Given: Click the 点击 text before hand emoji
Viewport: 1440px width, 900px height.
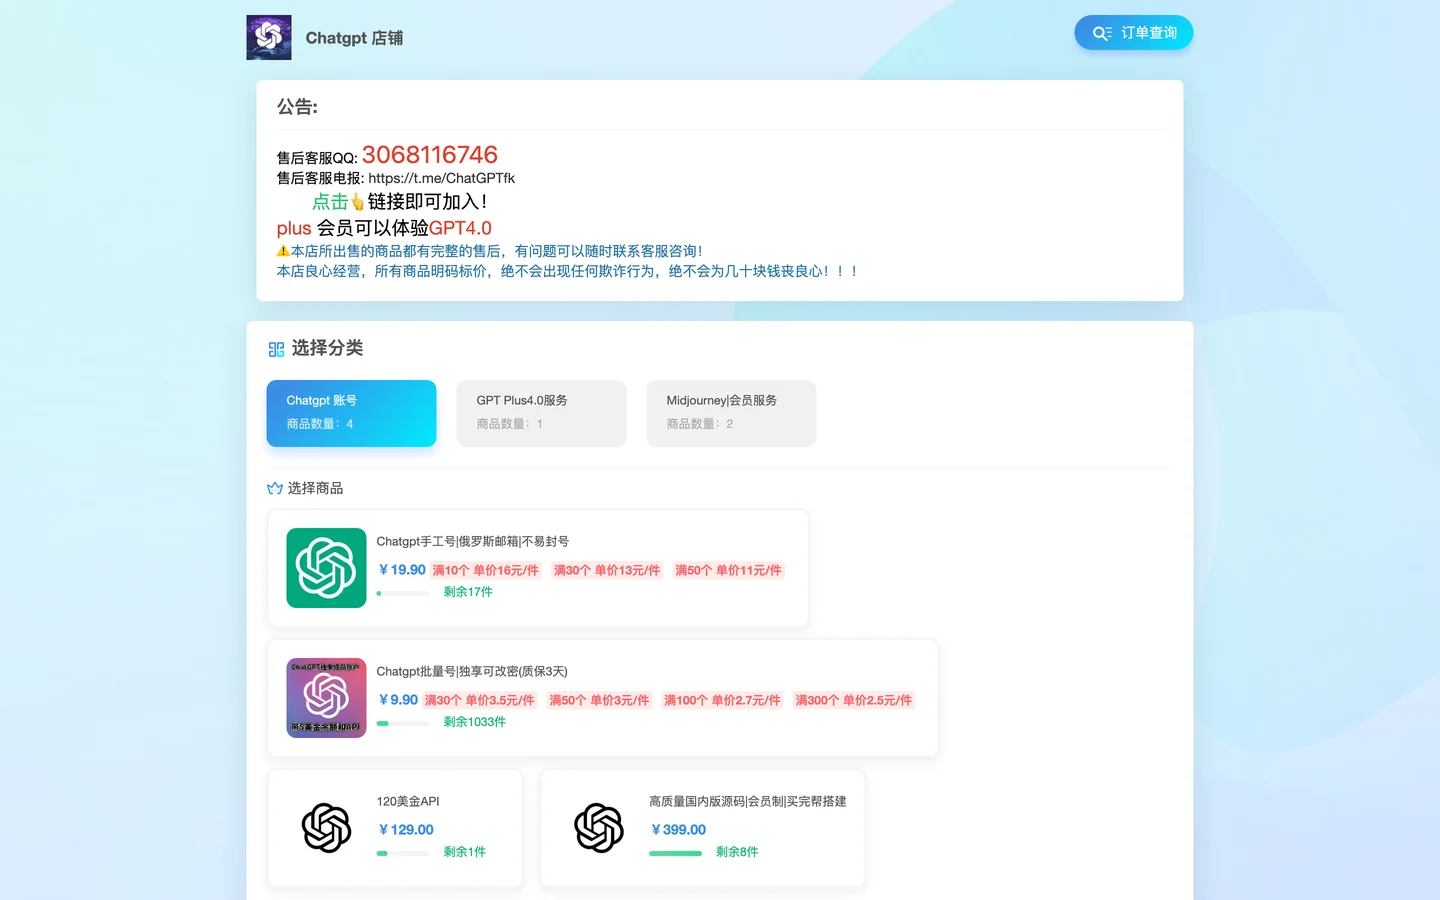Looking at the screenshot, I should (330, 202).
